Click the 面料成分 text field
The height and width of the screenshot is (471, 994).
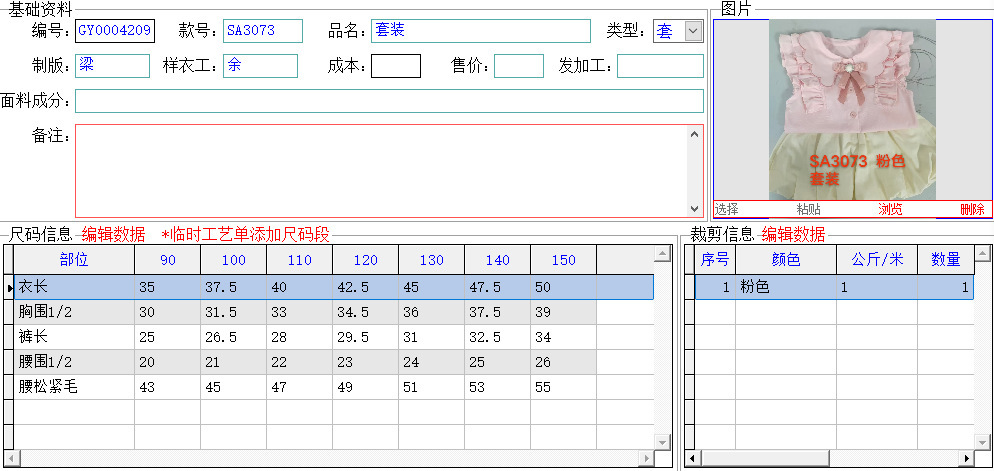tap(389, 101)
